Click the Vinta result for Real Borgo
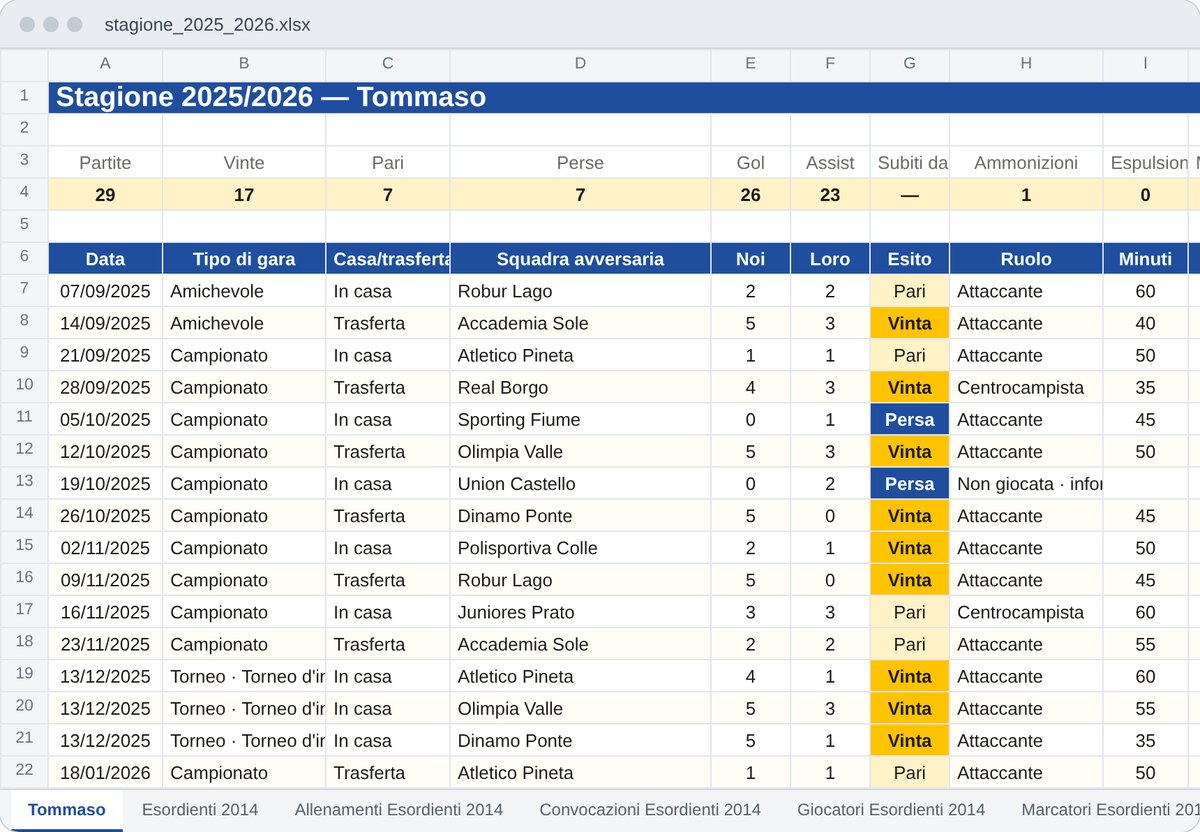This screenshot has width=1200, height=832. [x=909, y=387]
